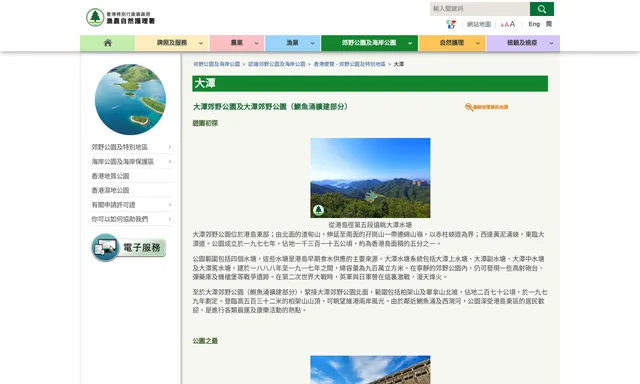The height and width of the screenshot is (384, 640).
Task: Switch to Simplified Chinese 简
Action: point(549,24)
